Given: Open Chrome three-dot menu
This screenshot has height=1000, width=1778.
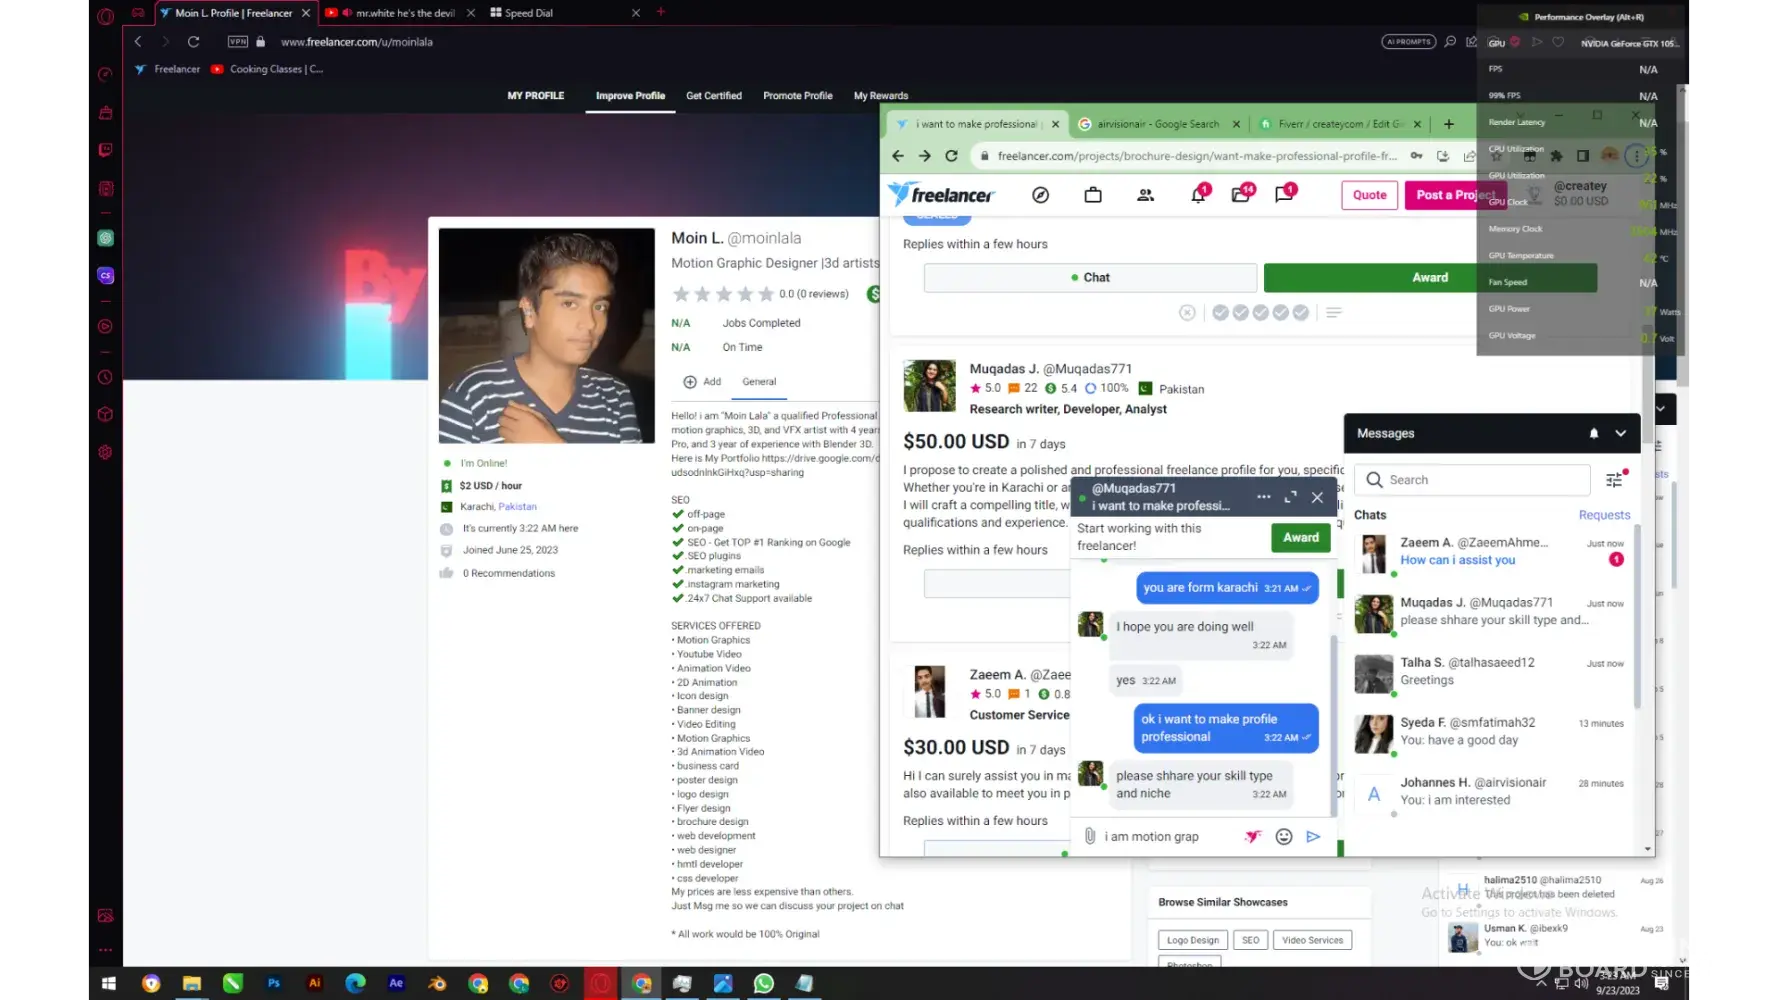Looking at the screenshot, I should coord(1636,156).
